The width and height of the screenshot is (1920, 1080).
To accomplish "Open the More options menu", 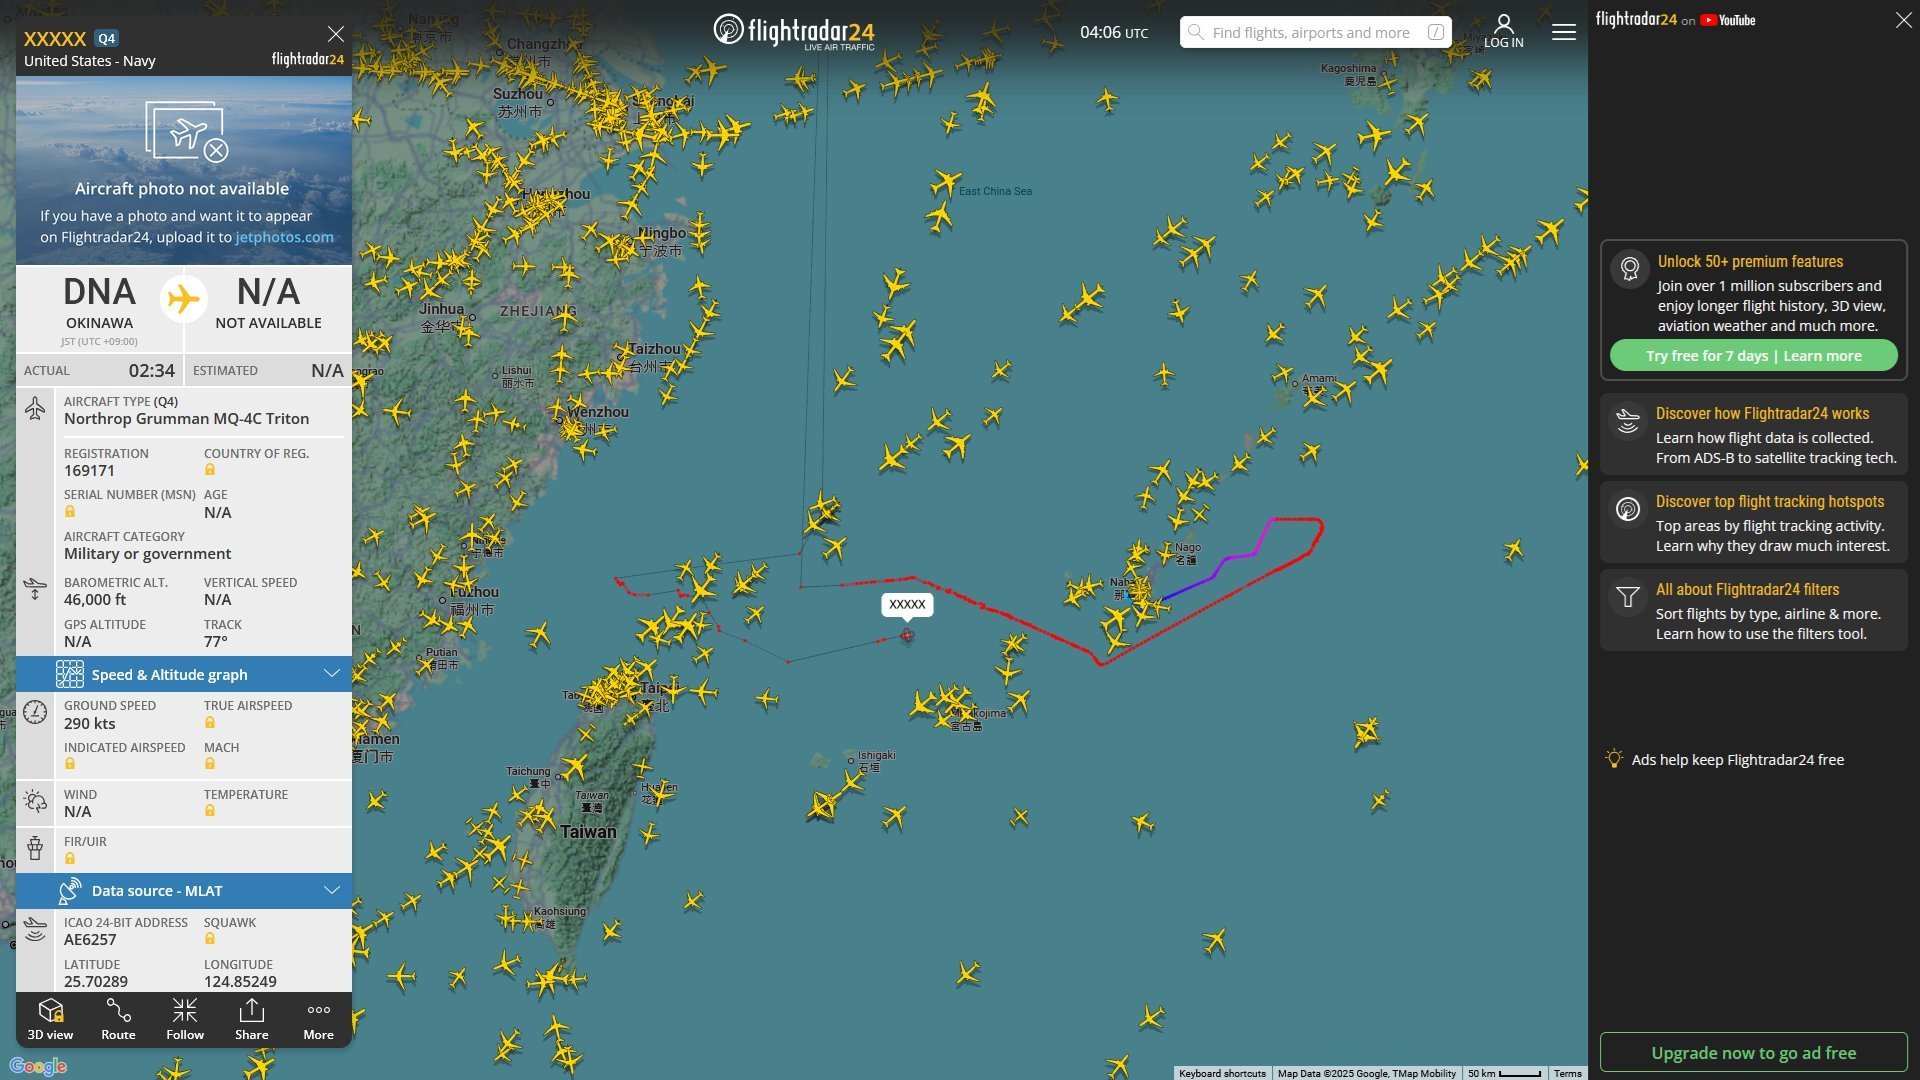I will point(319,1019).
